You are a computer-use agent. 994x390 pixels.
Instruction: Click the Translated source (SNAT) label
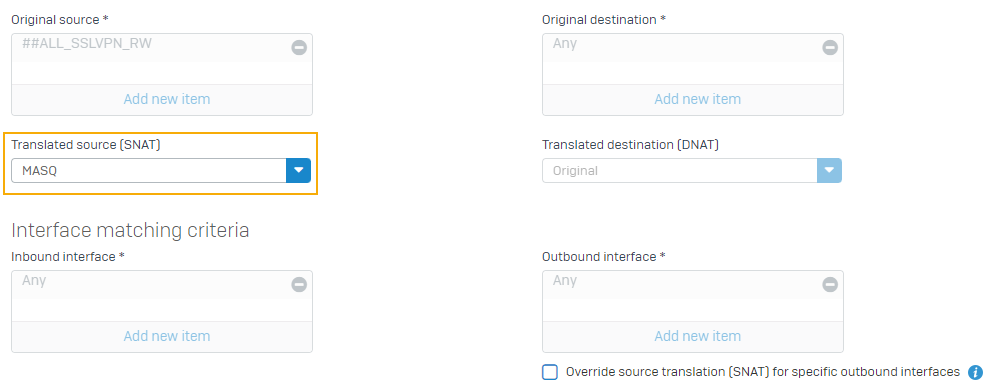tap(86, 145)
